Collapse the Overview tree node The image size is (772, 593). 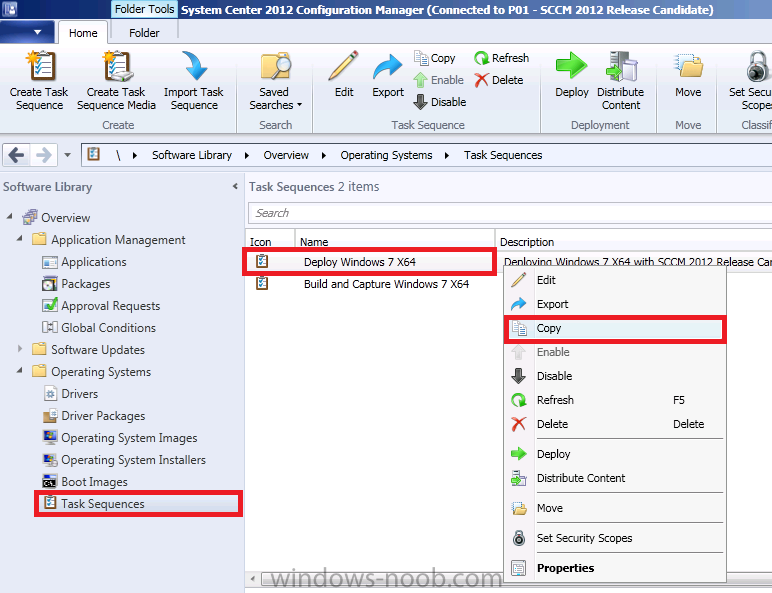[x=9, y=216]
